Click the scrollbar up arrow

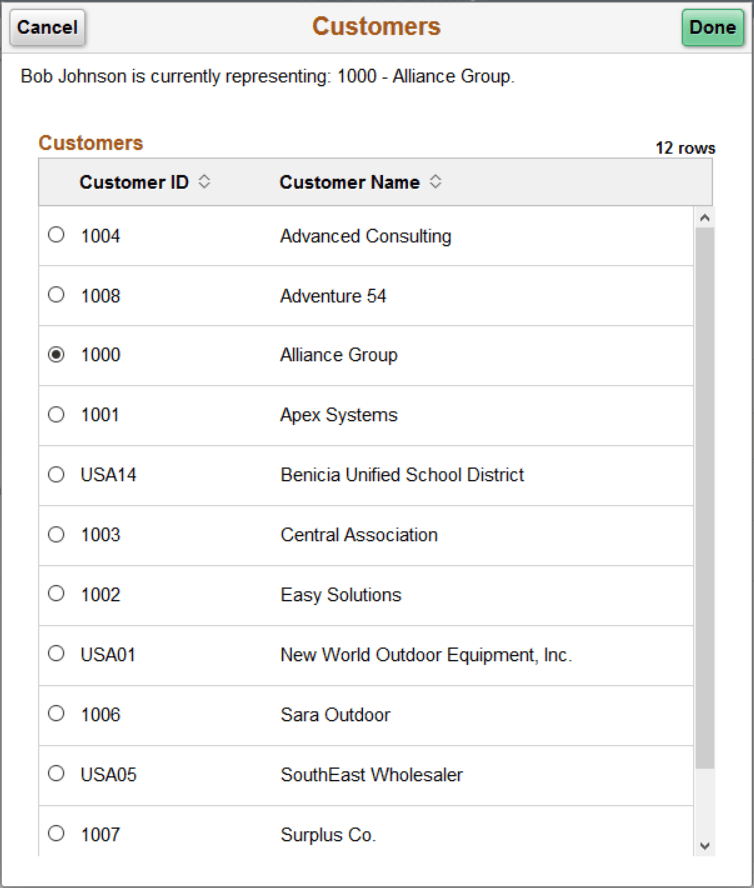pyautogui.click(x=704, y=217)
